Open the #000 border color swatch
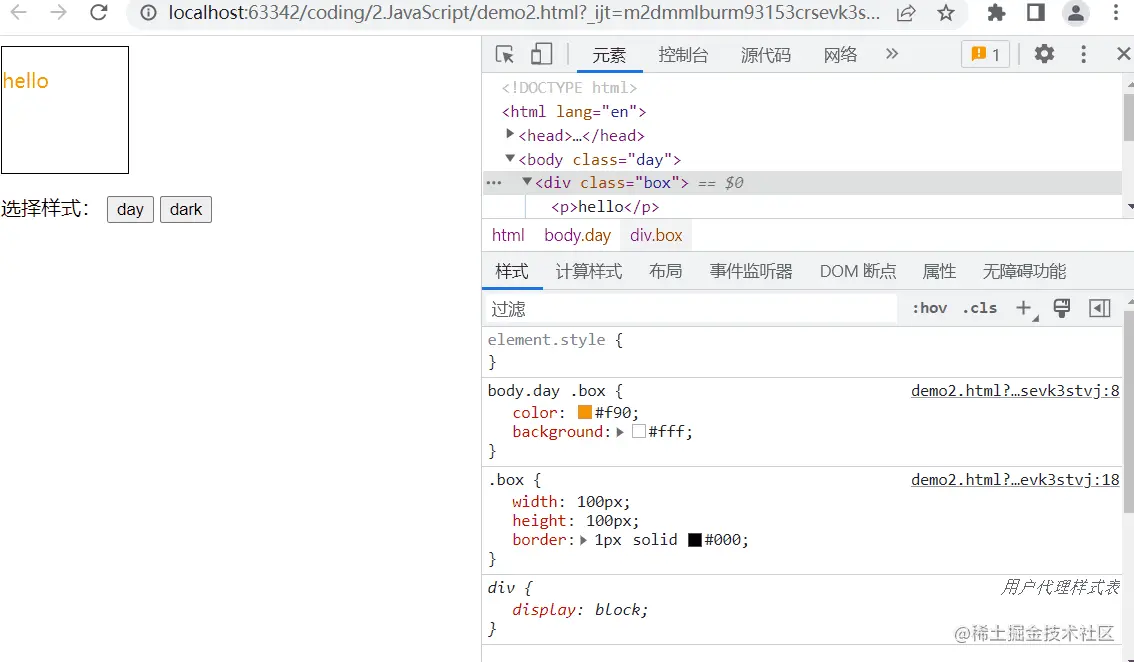The height and width of the screenshot is (662, 1134). click(x=695, y=540)
